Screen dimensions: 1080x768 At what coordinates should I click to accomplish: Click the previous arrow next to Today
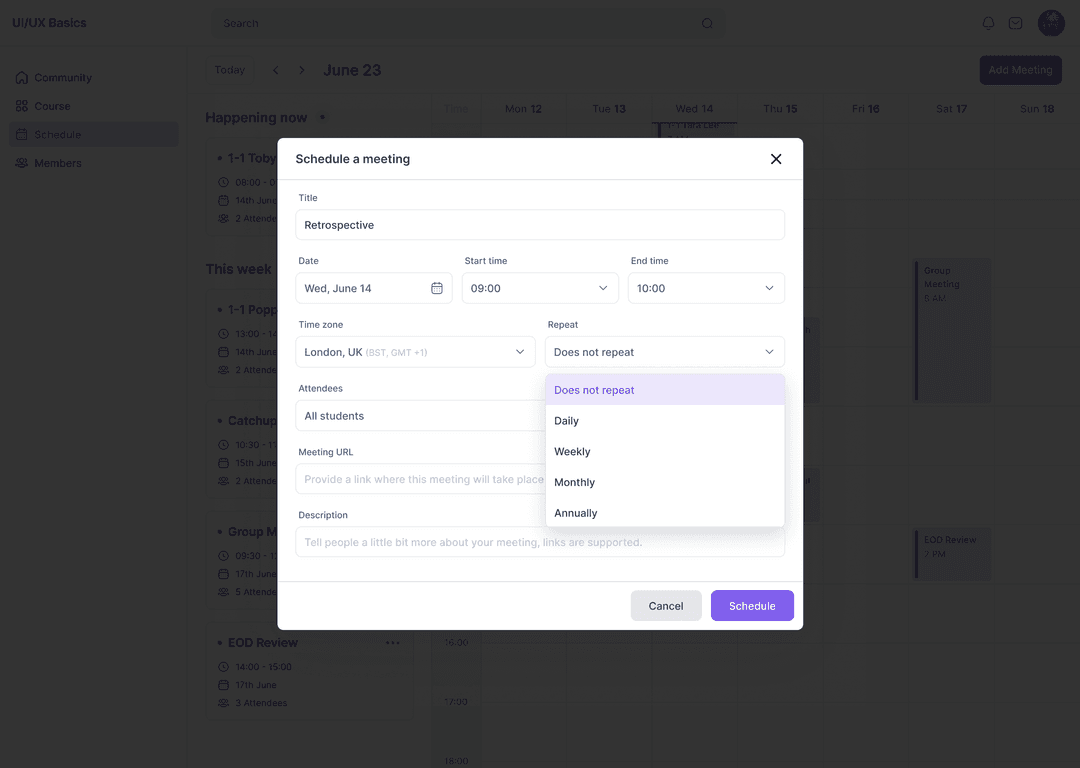pos(275,70)
